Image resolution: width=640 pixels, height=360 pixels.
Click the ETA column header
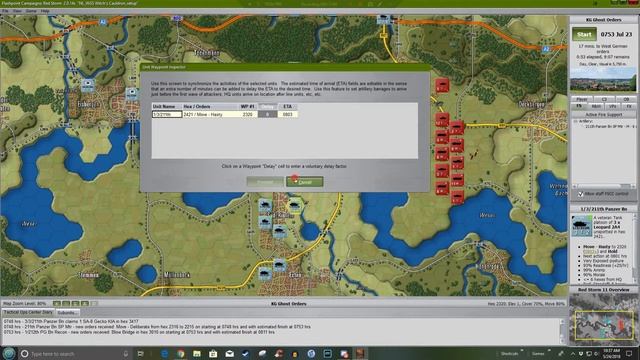coord(288,107)
